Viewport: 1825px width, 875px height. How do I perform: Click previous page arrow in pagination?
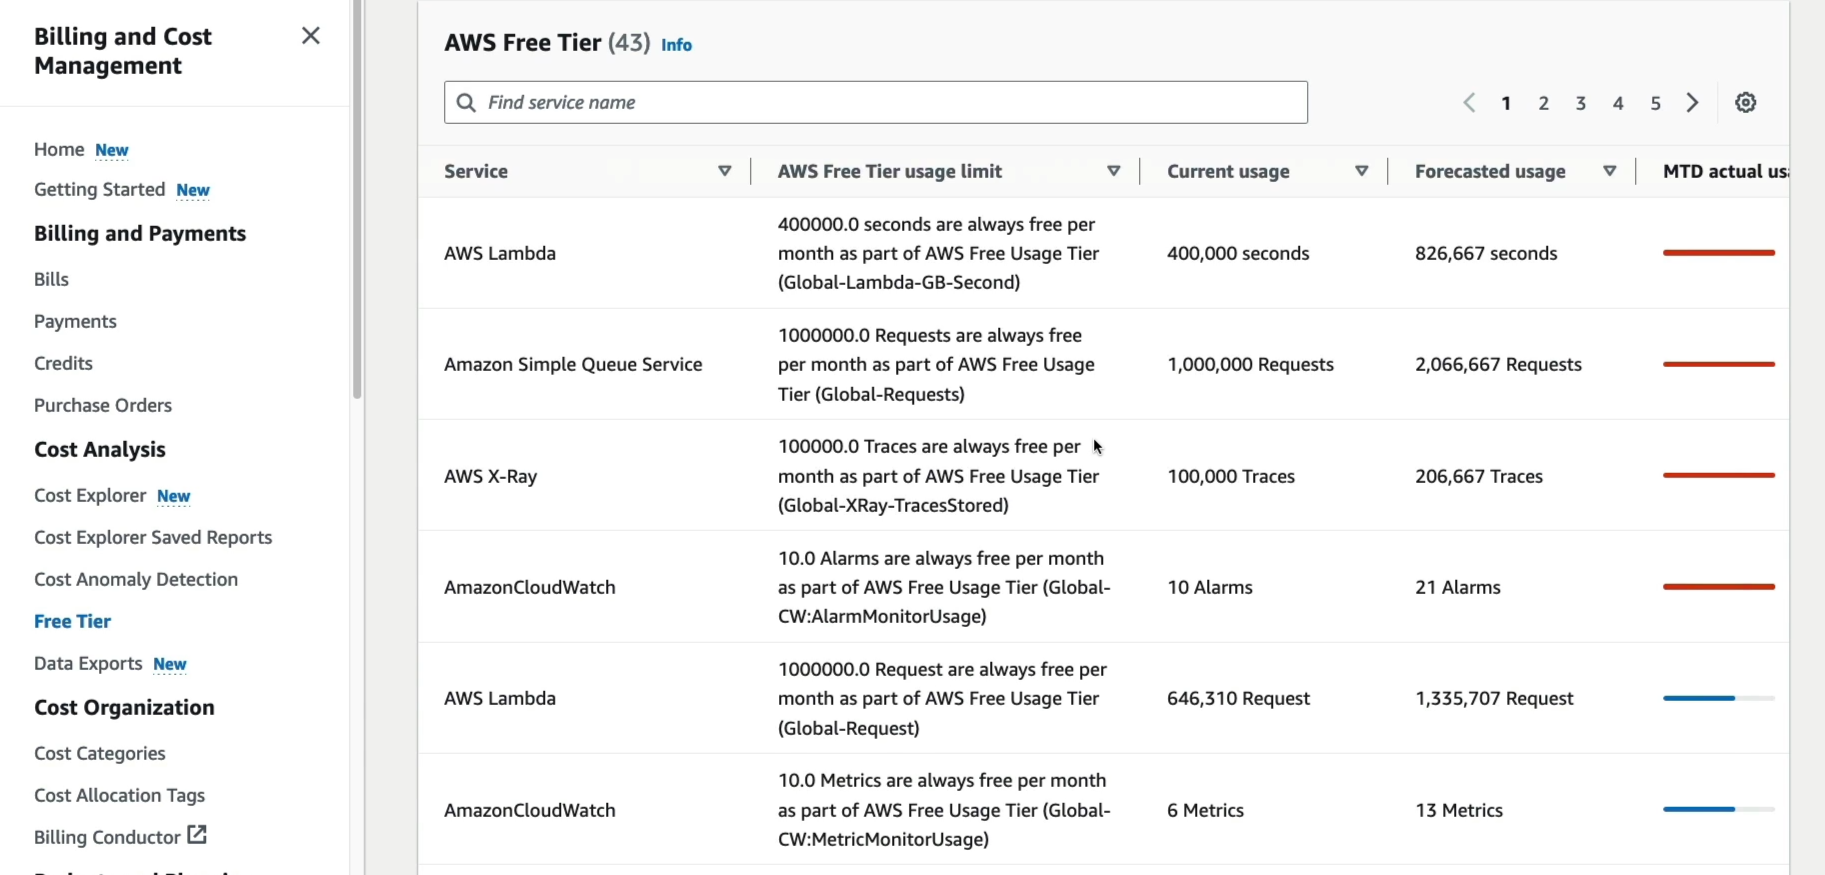[1469, 102]
